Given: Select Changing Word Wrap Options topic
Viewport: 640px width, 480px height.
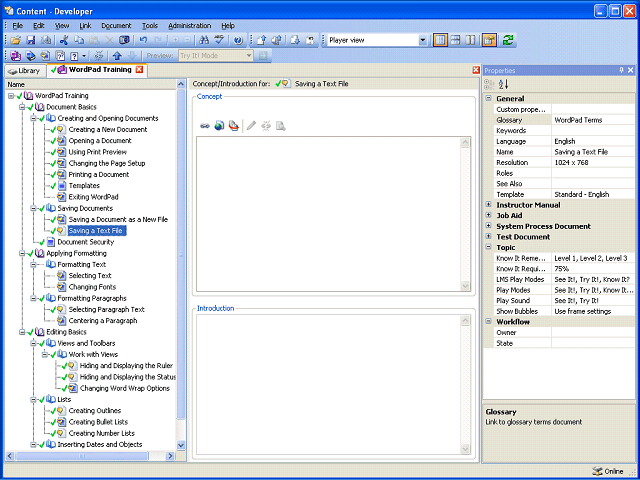Looking at the screenshot, I should [124, 388].
